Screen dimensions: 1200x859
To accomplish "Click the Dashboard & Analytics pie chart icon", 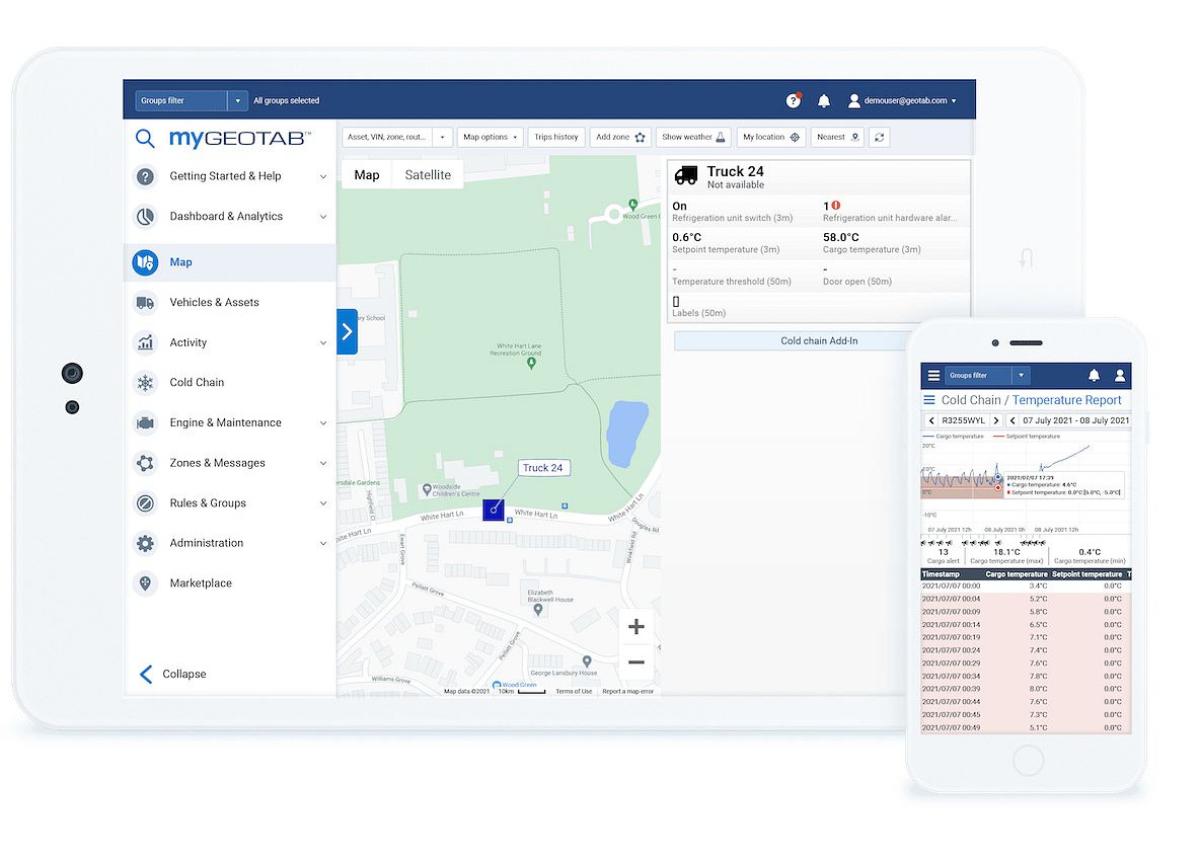I will click(145, 216).
